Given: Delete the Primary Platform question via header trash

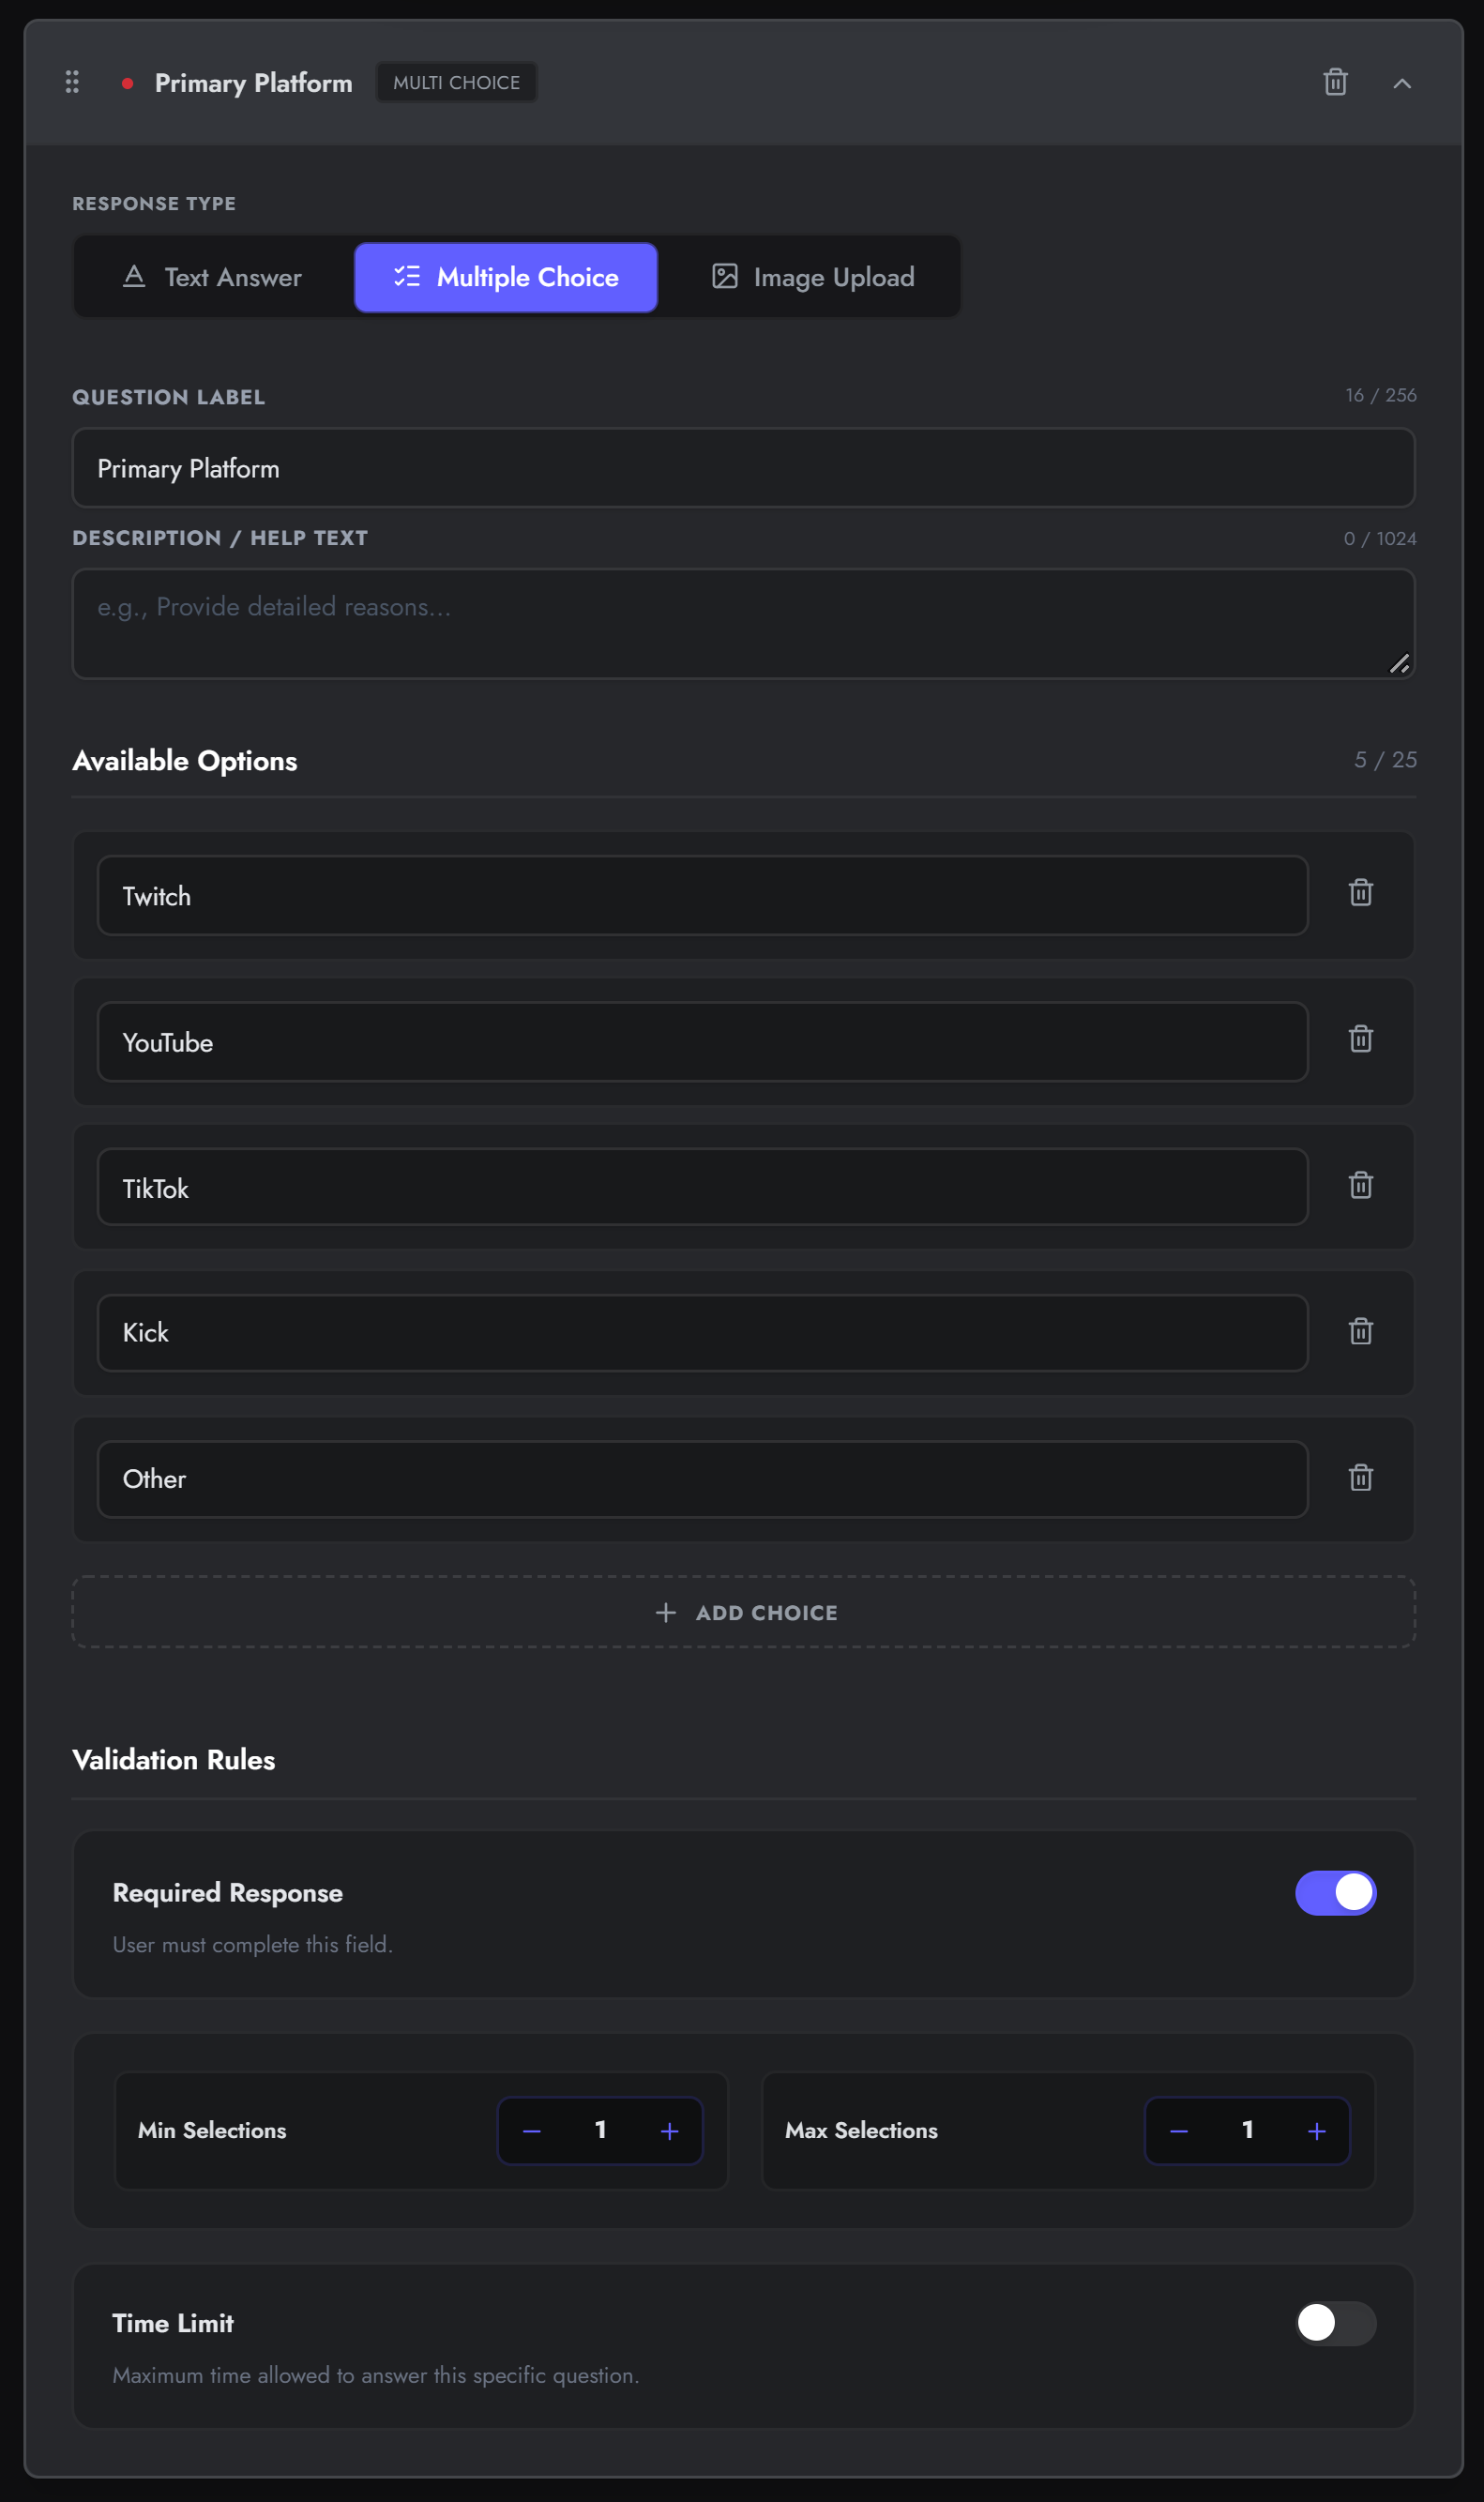Looking at the screenshot, I should tap(1335, 82).
